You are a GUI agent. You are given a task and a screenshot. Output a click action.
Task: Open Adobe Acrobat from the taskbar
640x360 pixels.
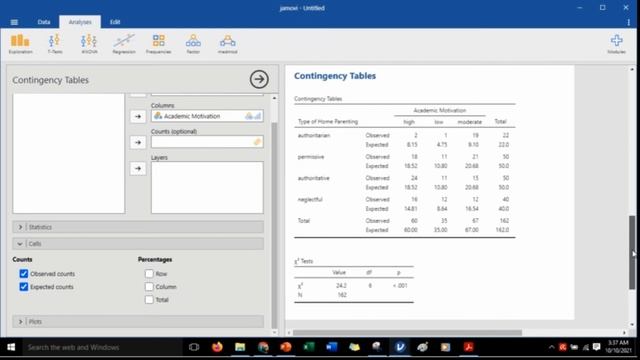click(x=469, y=347)
